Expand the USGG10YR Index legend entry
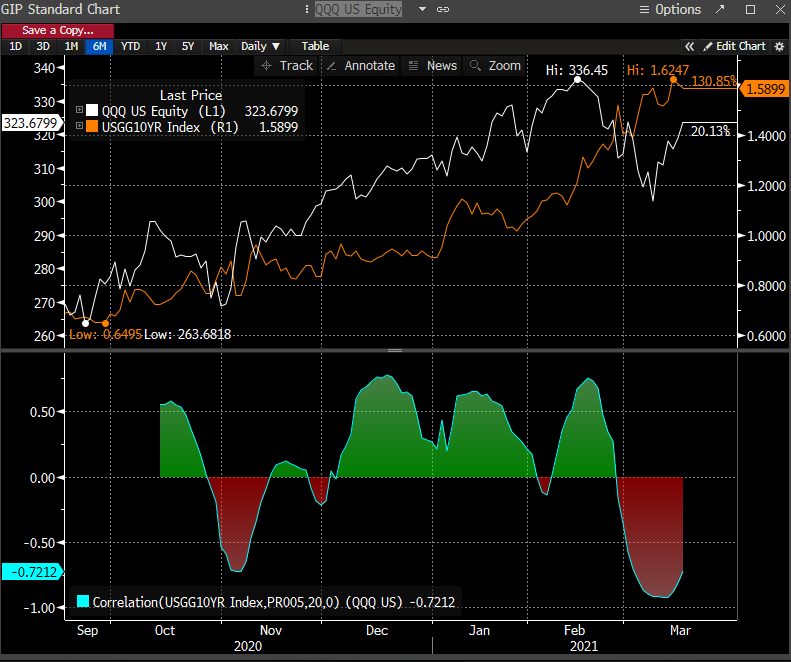 pyautogui.click(x=79, y=125)
